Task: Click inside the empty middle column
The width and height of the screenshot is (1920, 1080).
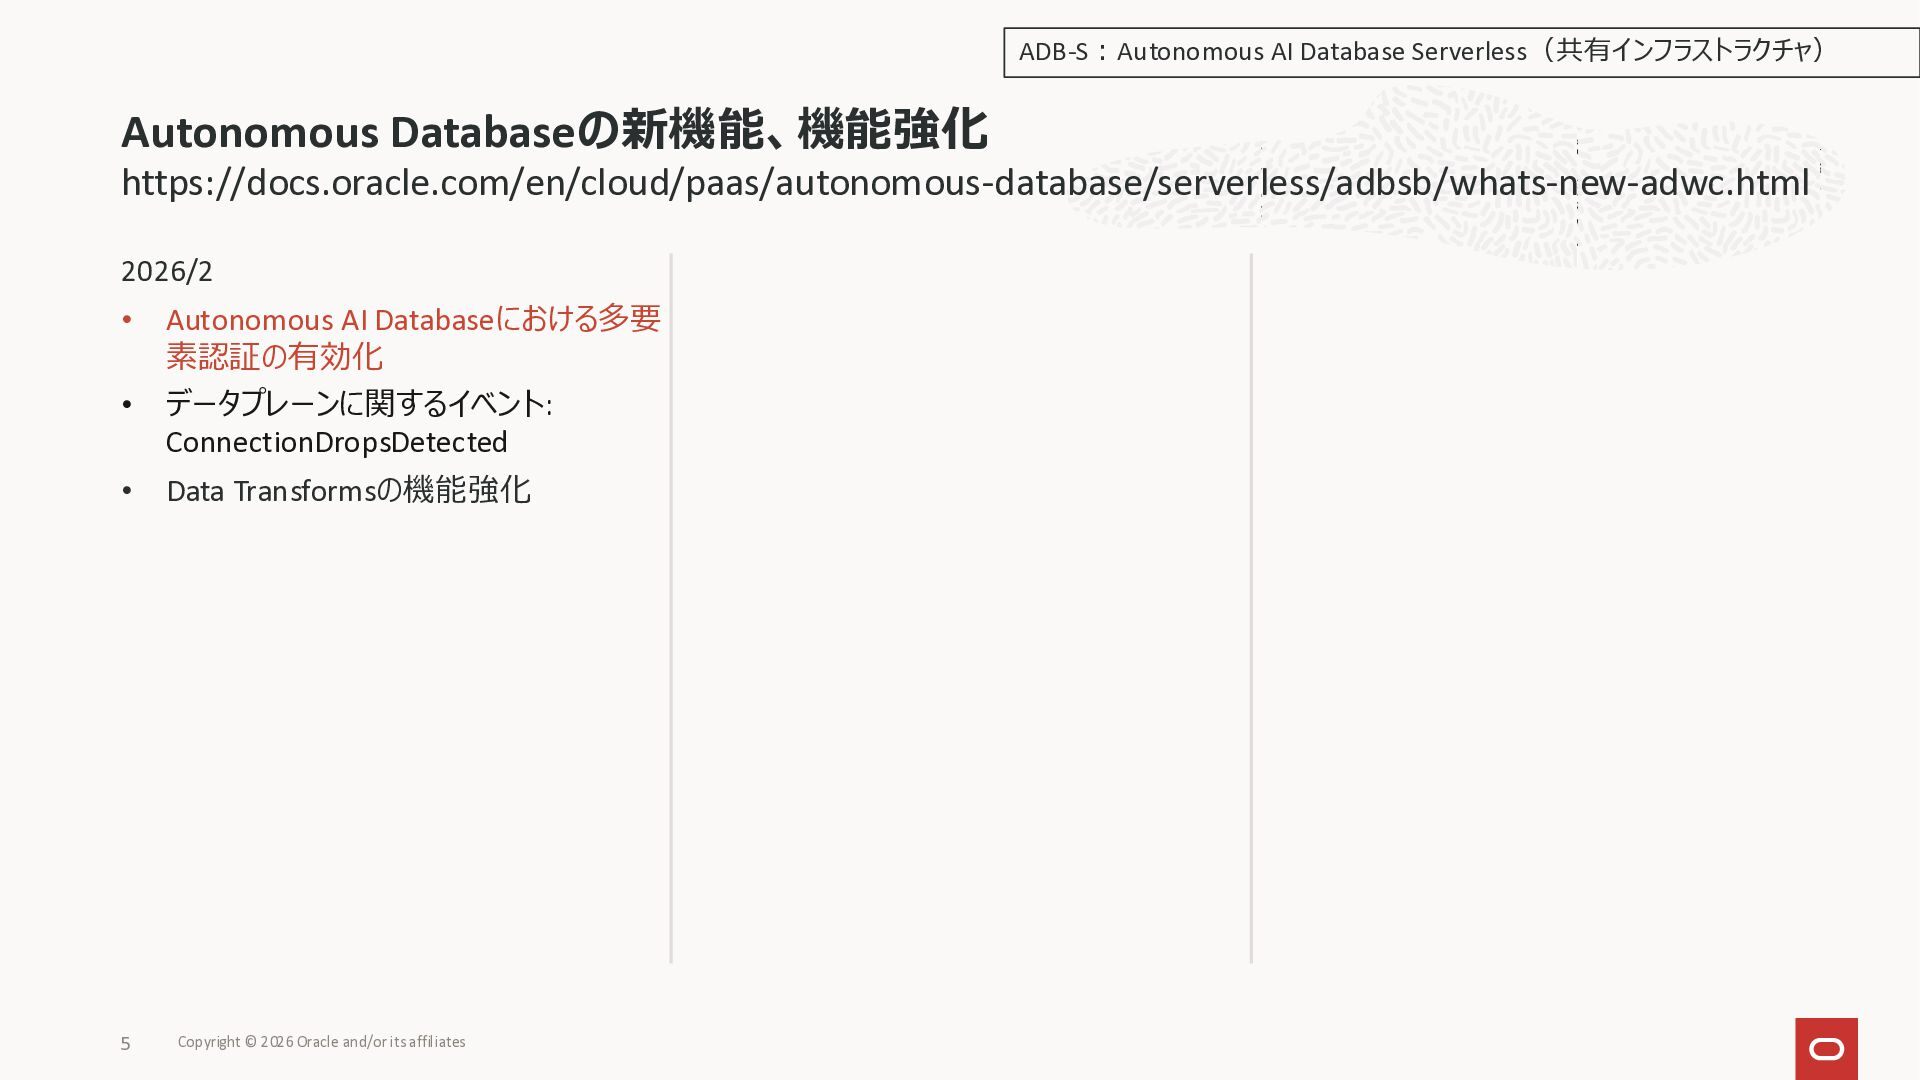Action: click(960, 600)
